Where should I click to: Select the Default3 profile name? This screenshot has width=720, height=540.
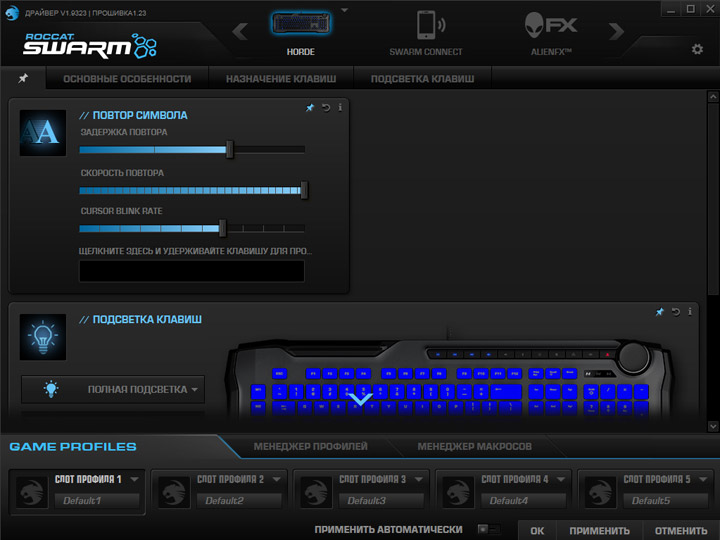(381, 501)
